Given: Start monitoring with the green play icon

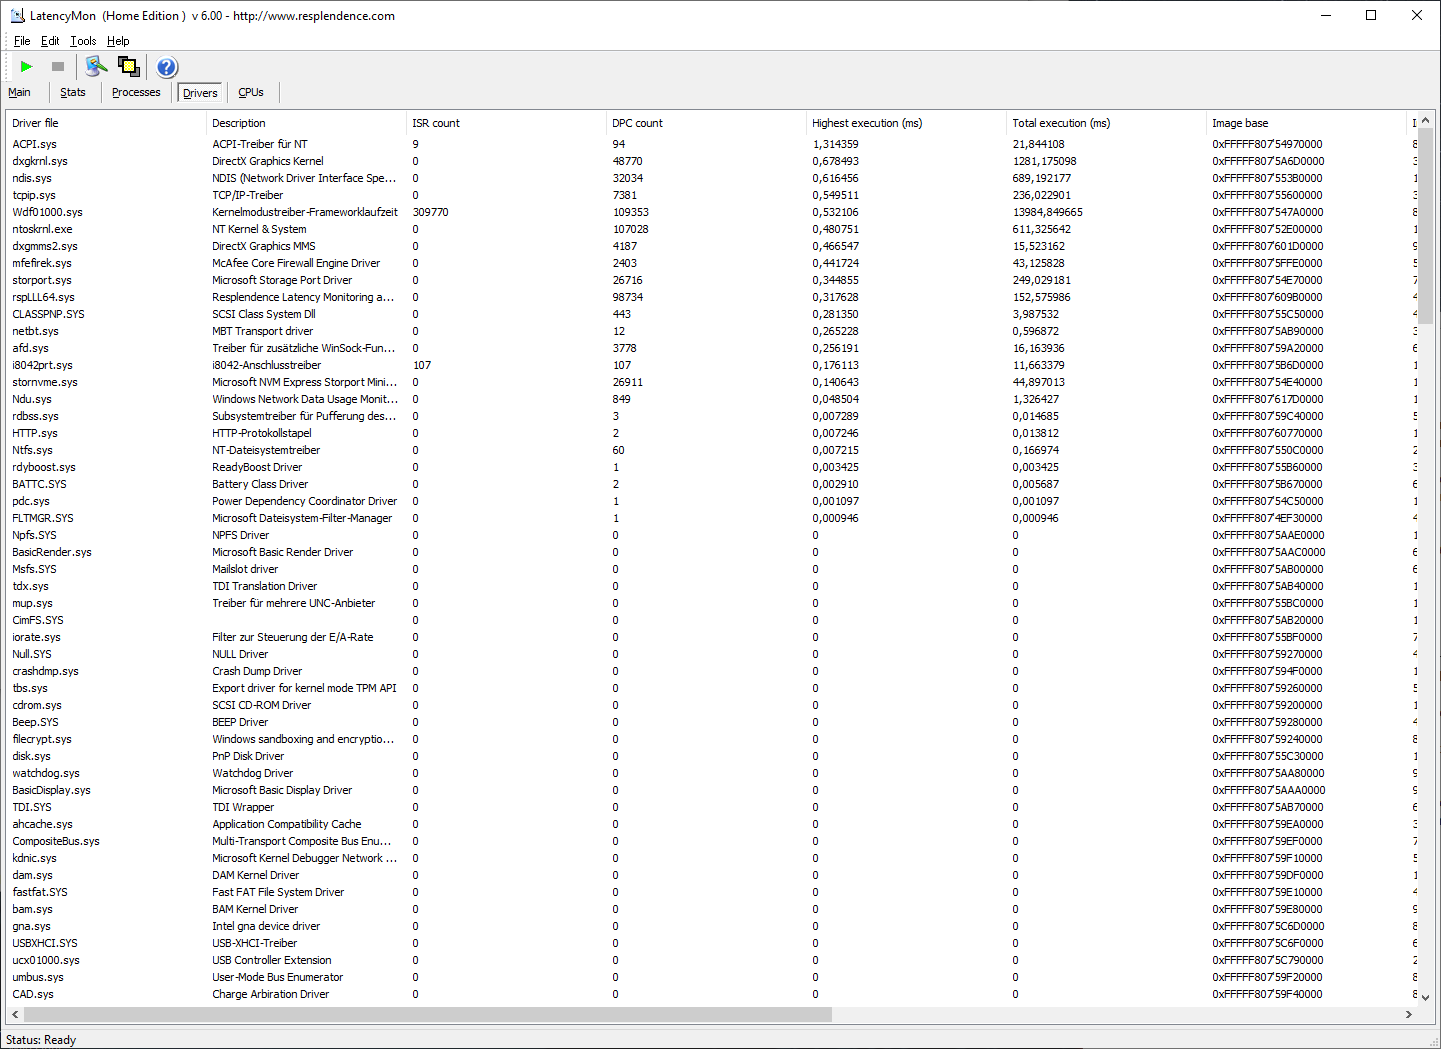Looking at the screenshot, I should [27, 67].
